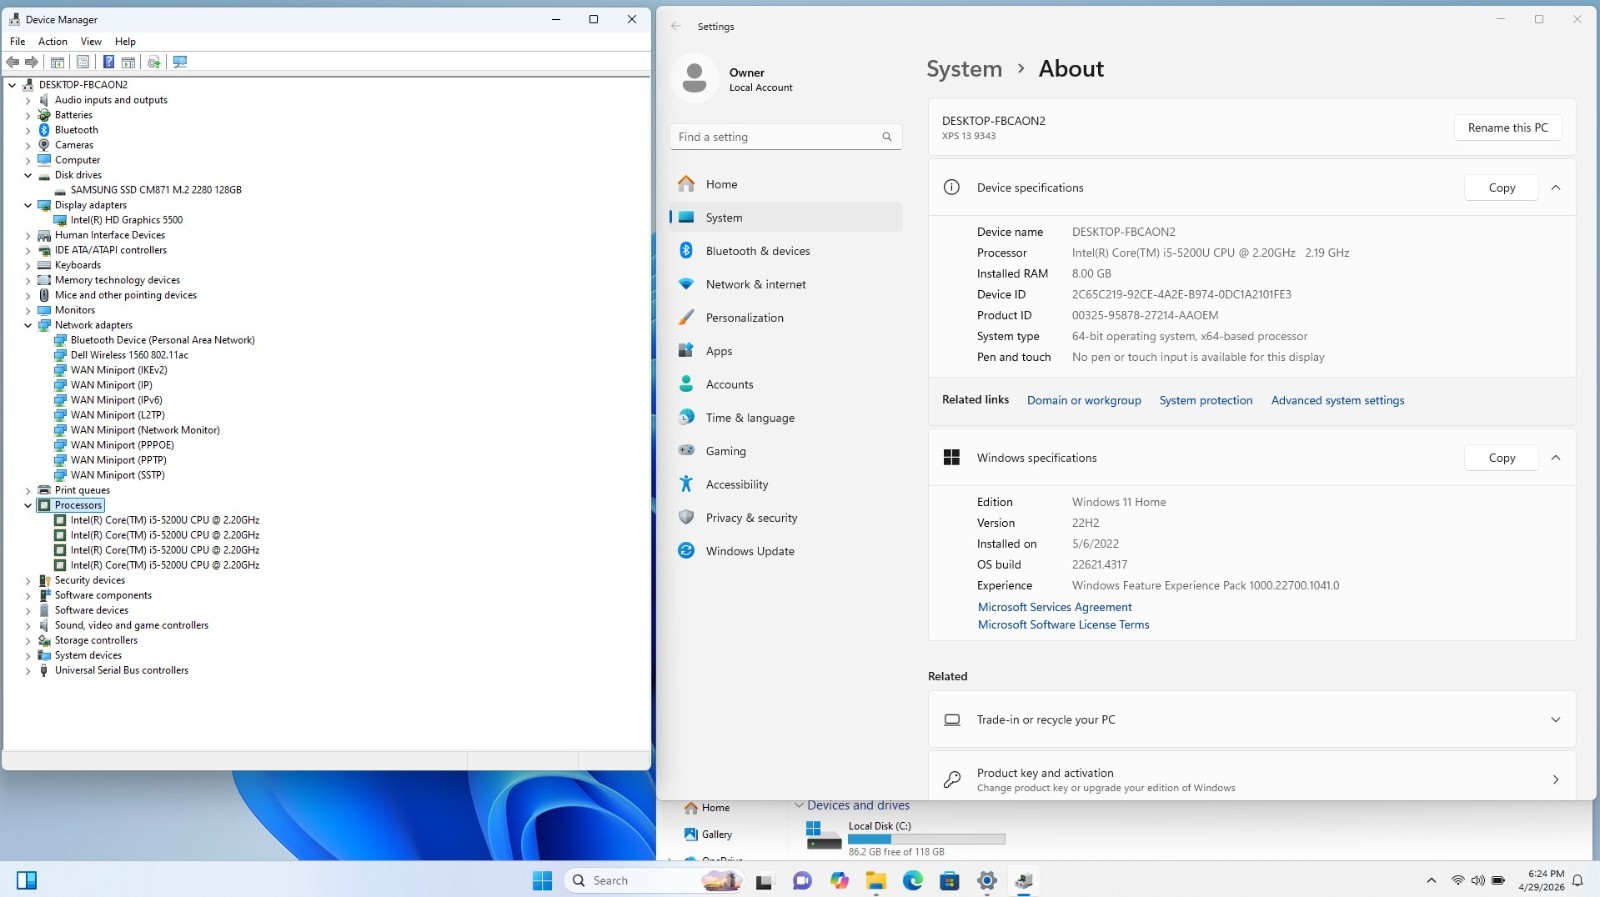Click the Rename this PC button

tap(1507, 128)
